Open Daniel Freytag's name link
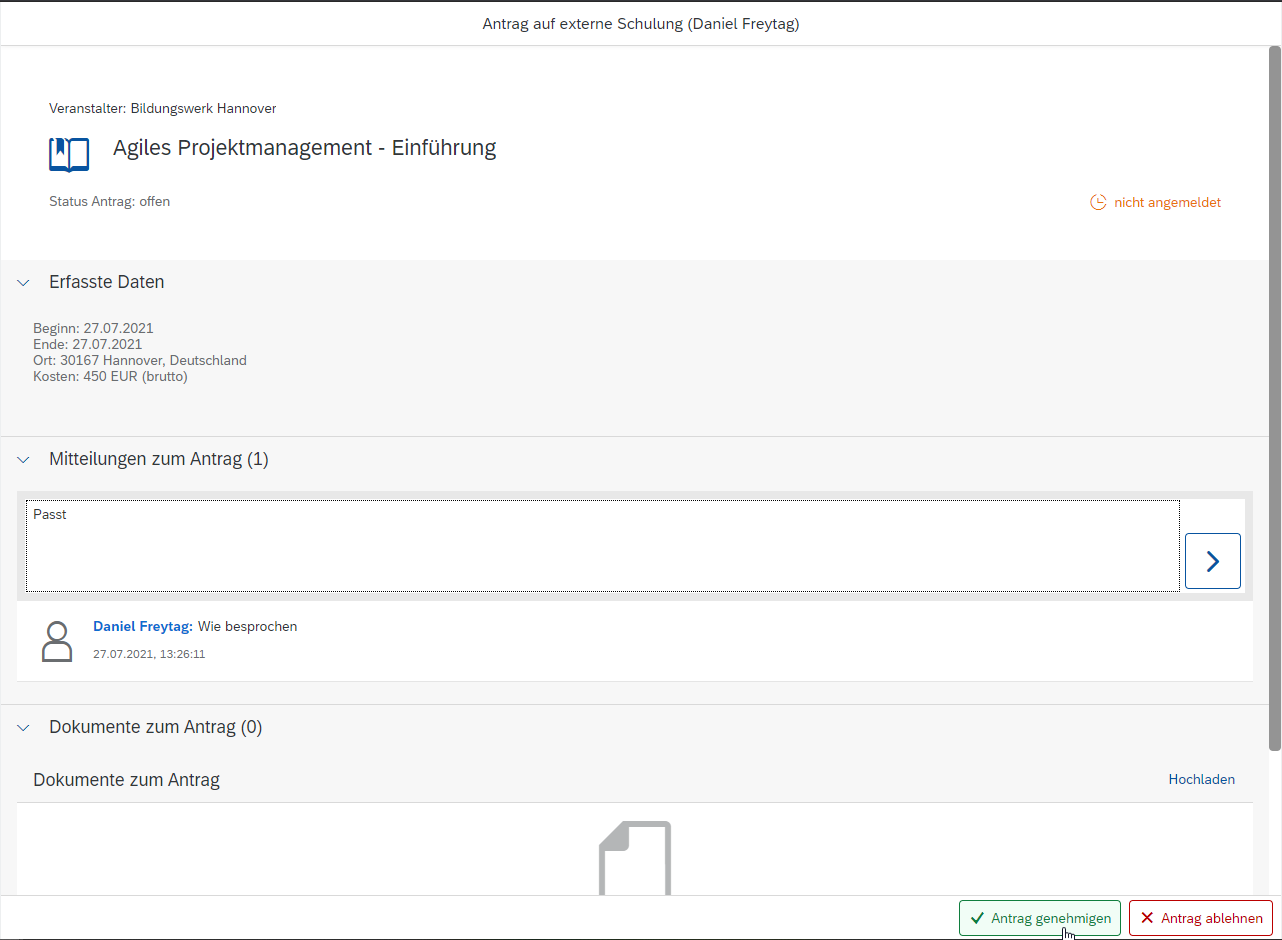Image resolution: width=1282 pixels, height=940 pixels. tap(142, 626)
